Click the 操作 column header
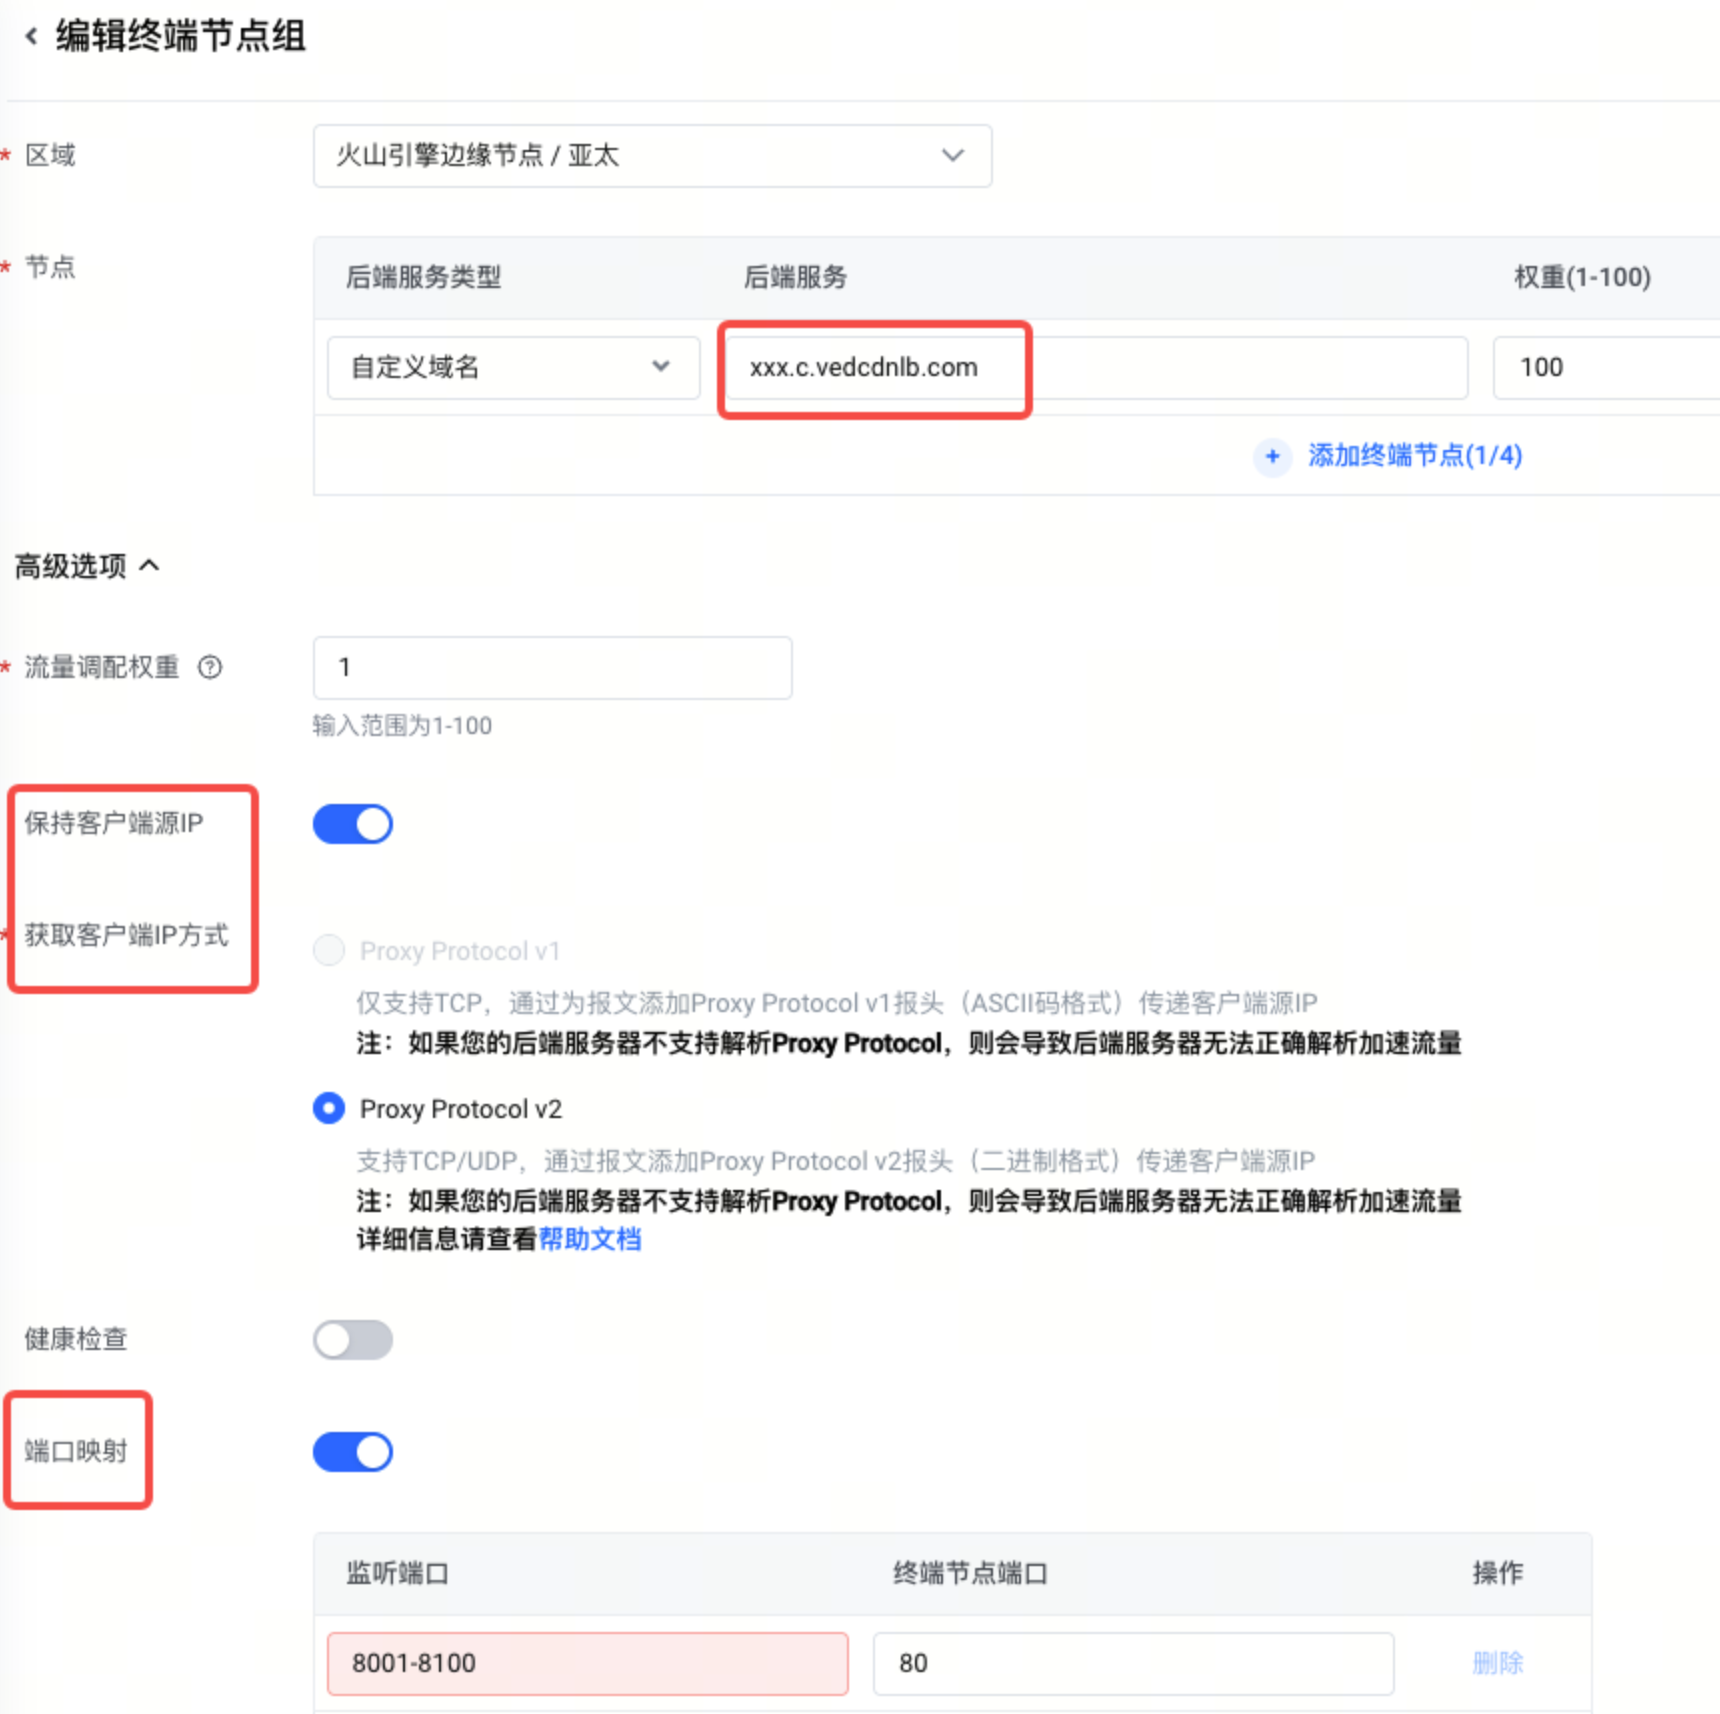Image resolution: width=1720 pixels, height=1714 pixels. [x=1497, y=1573]
